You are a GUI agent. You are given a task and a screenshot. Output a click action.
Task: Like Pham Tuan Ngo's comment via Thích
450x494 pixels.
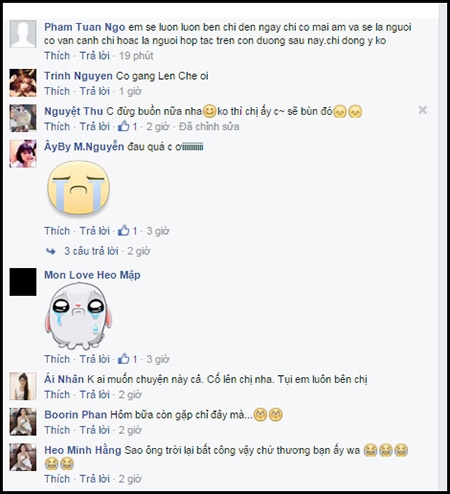tap(57, 56)
